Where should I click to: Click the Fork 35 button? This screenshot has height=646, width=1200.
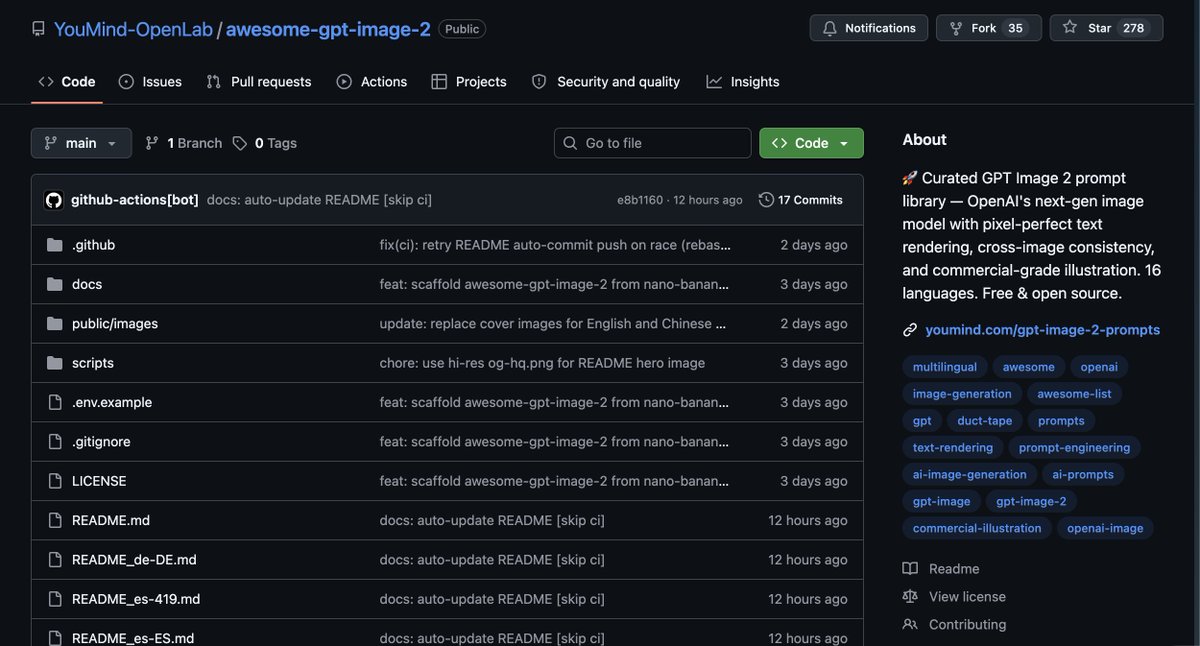(x=989, y=28)
